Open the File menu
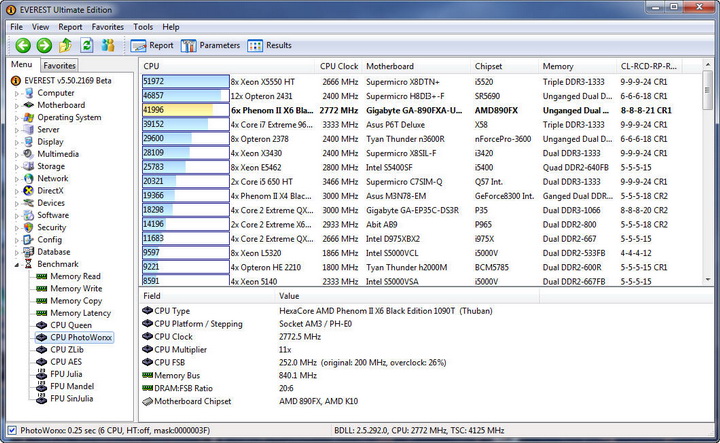 [17, 27]
